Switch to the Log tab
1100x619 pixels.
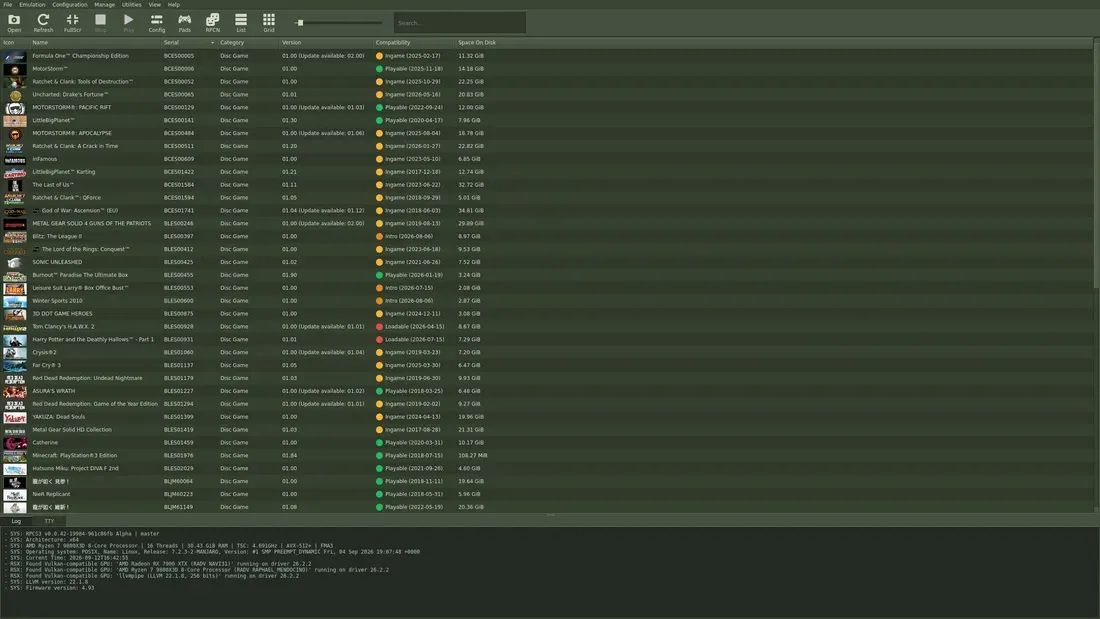(x=16, y=521)
